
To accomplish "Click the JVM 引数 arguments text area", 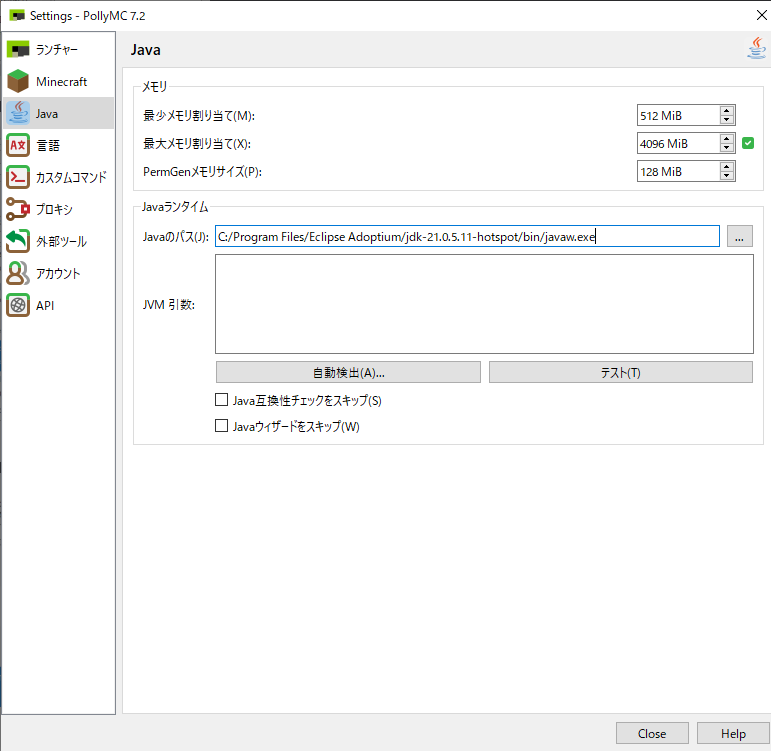I will (x=484, y=304).
